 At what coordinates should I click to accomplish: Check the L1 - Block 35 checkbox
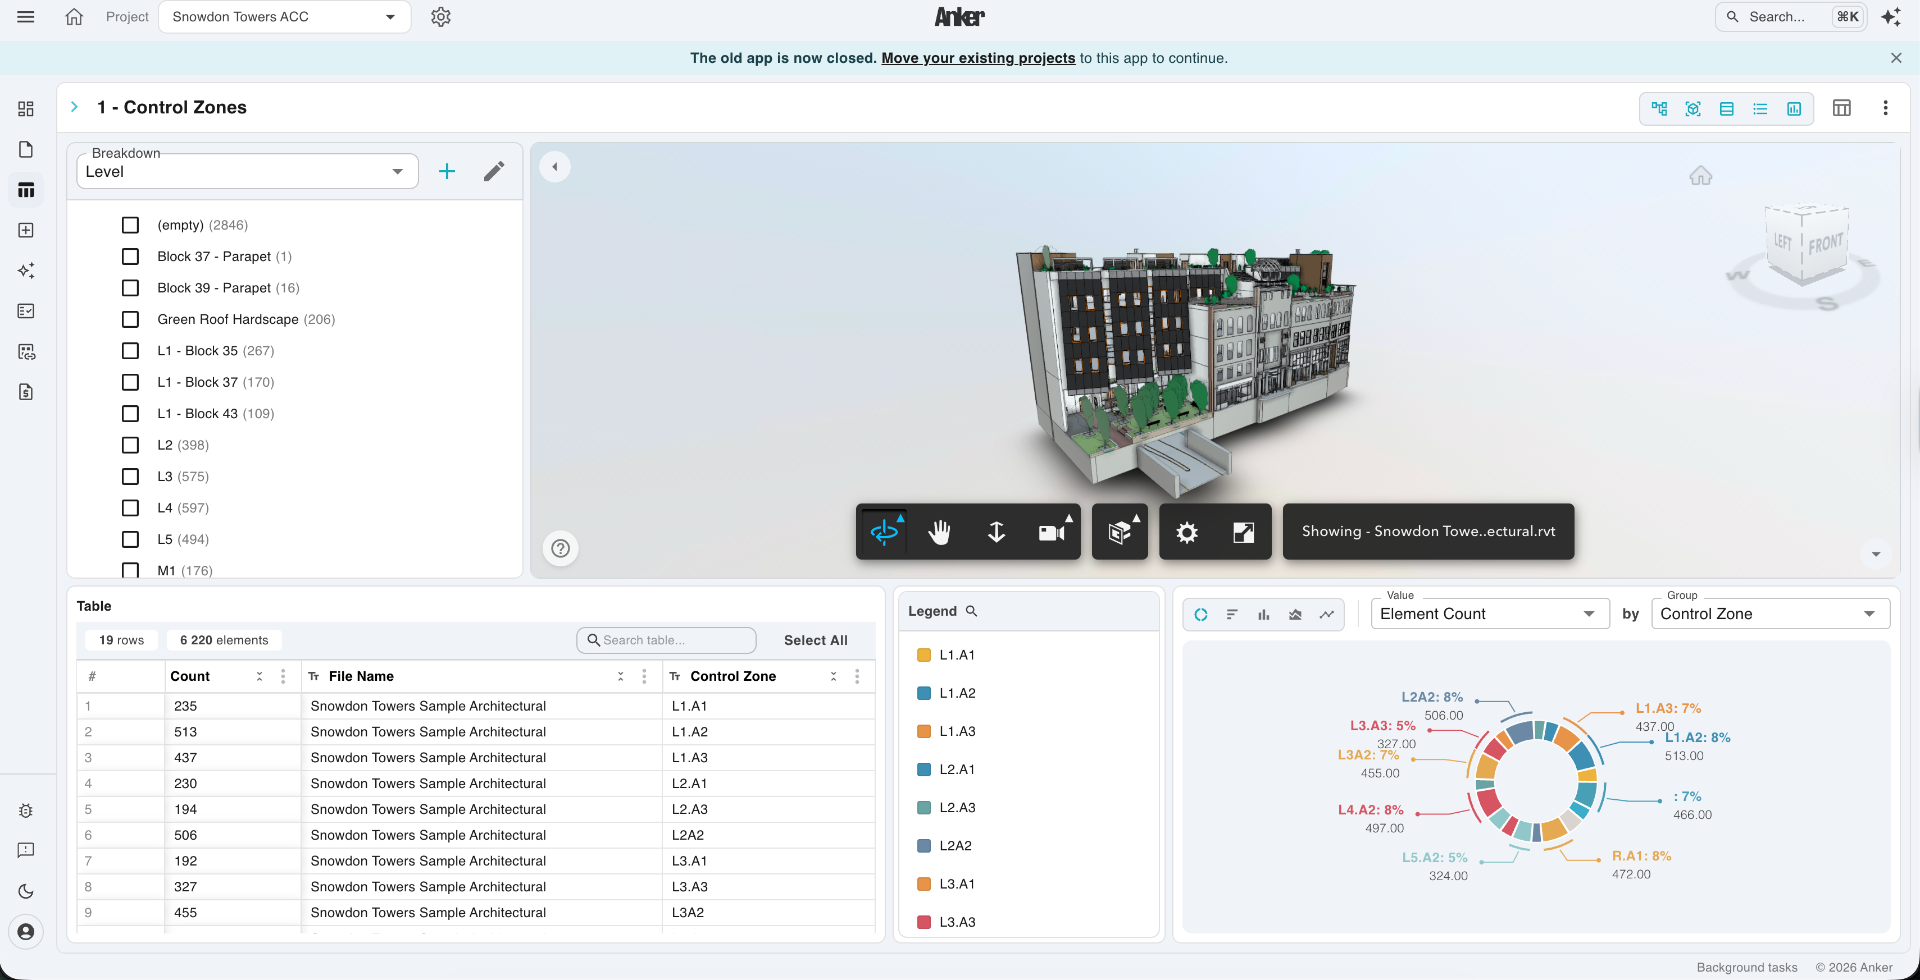click(x=130, y=351)
